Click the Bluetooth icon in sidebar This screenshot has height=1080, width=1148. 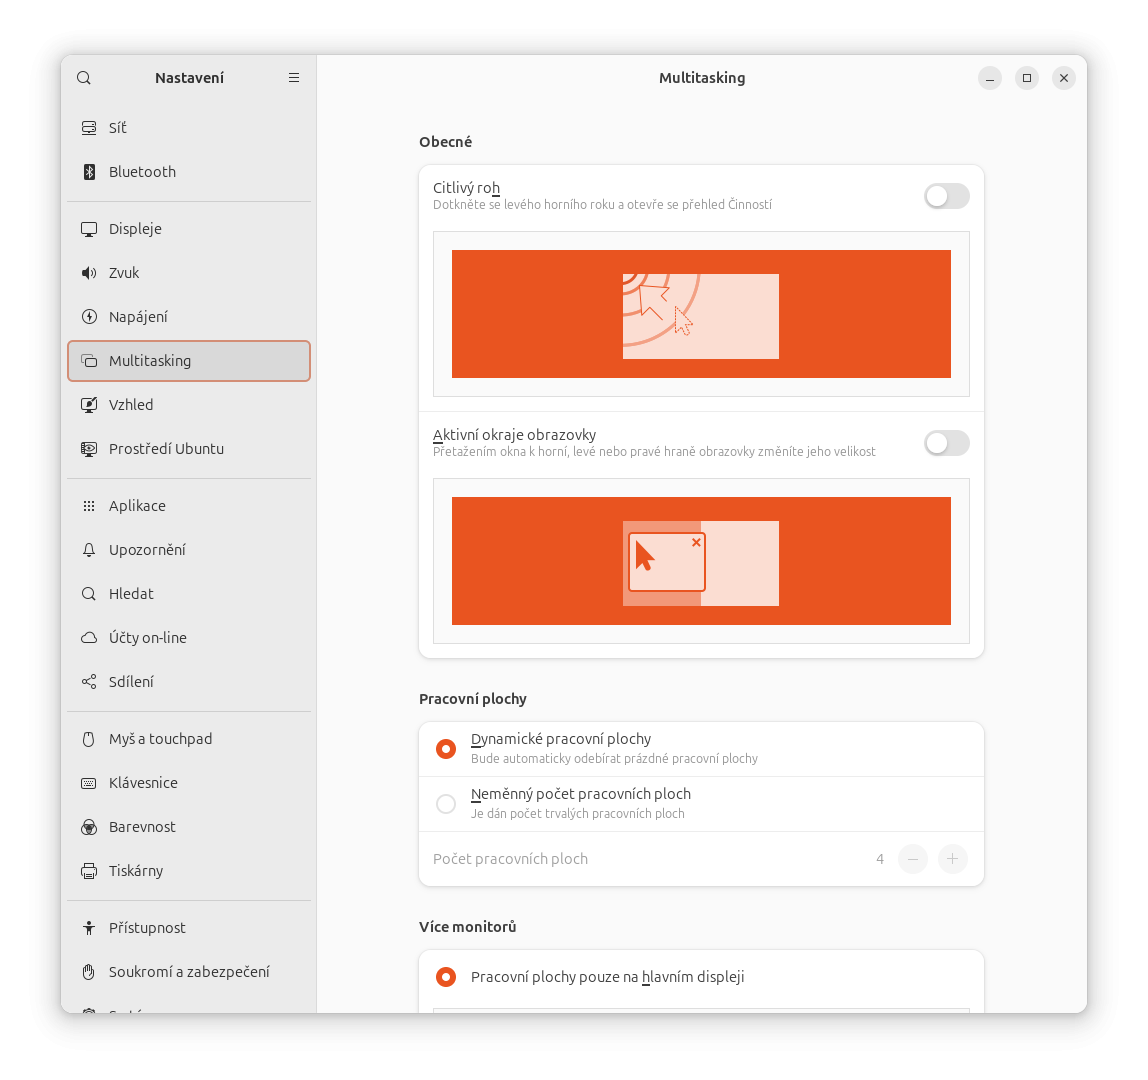[x=89, y=171]
